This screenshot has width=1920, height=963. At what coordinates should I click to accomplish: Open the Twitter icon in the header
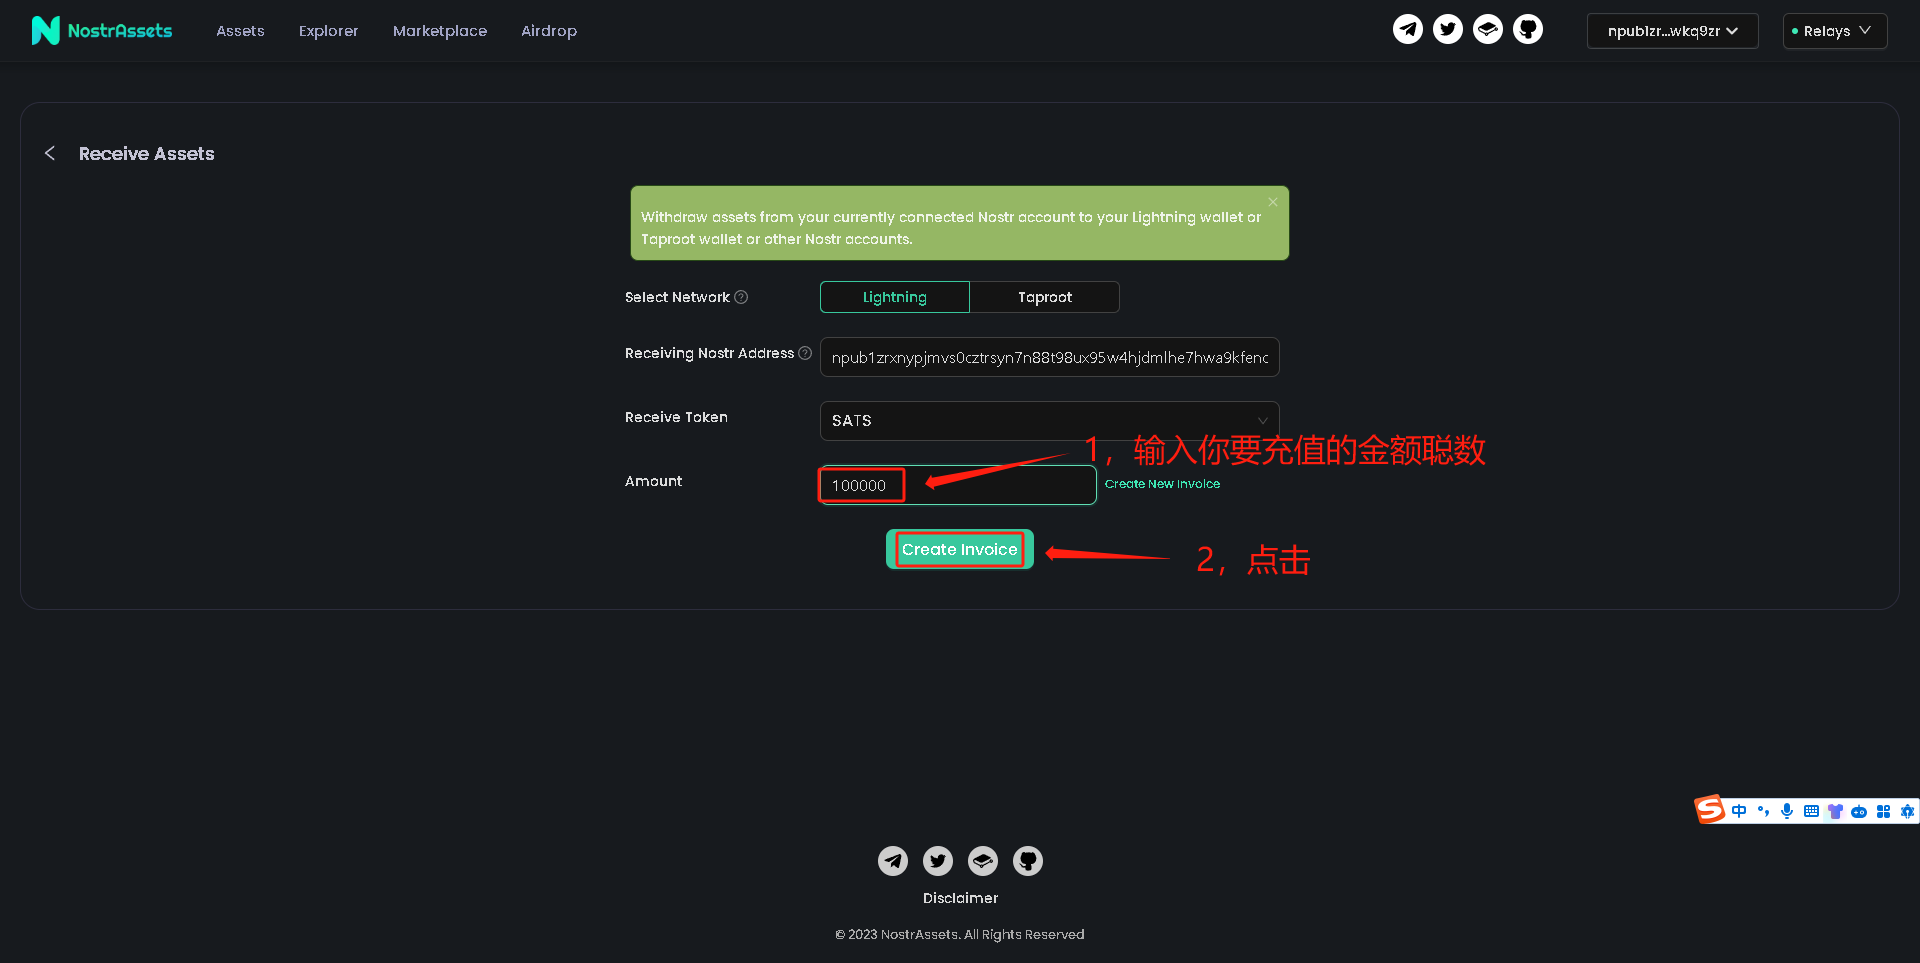[x=1448, y=29]
